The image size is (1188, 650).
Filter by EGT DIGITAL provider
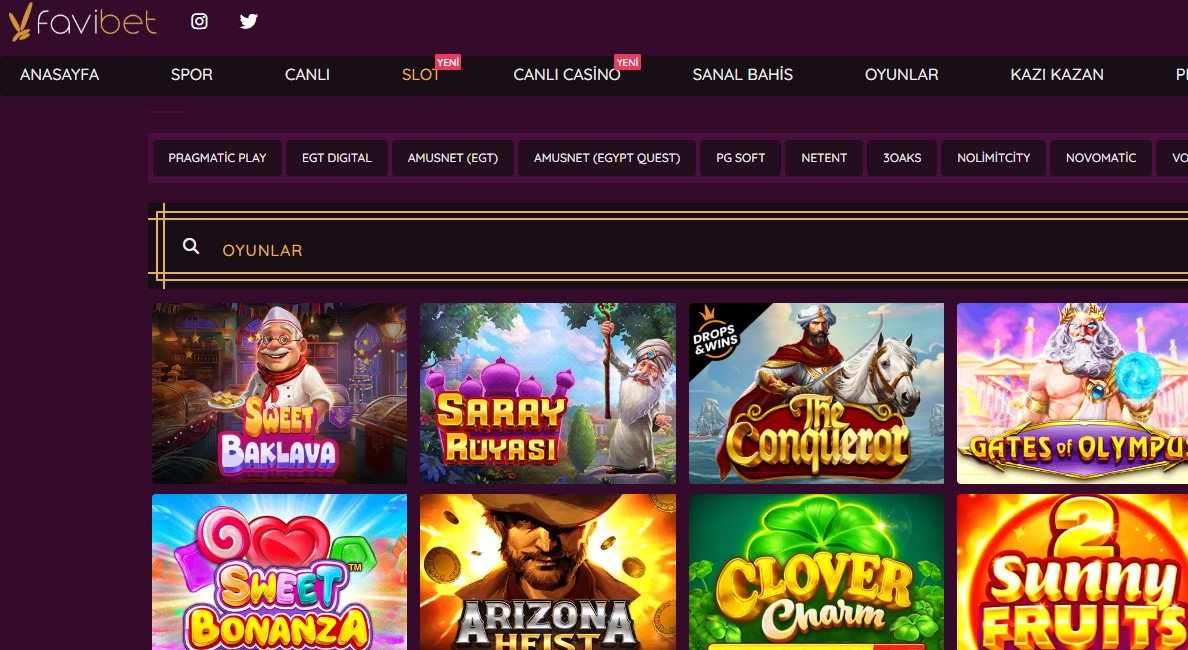[336, 158]
